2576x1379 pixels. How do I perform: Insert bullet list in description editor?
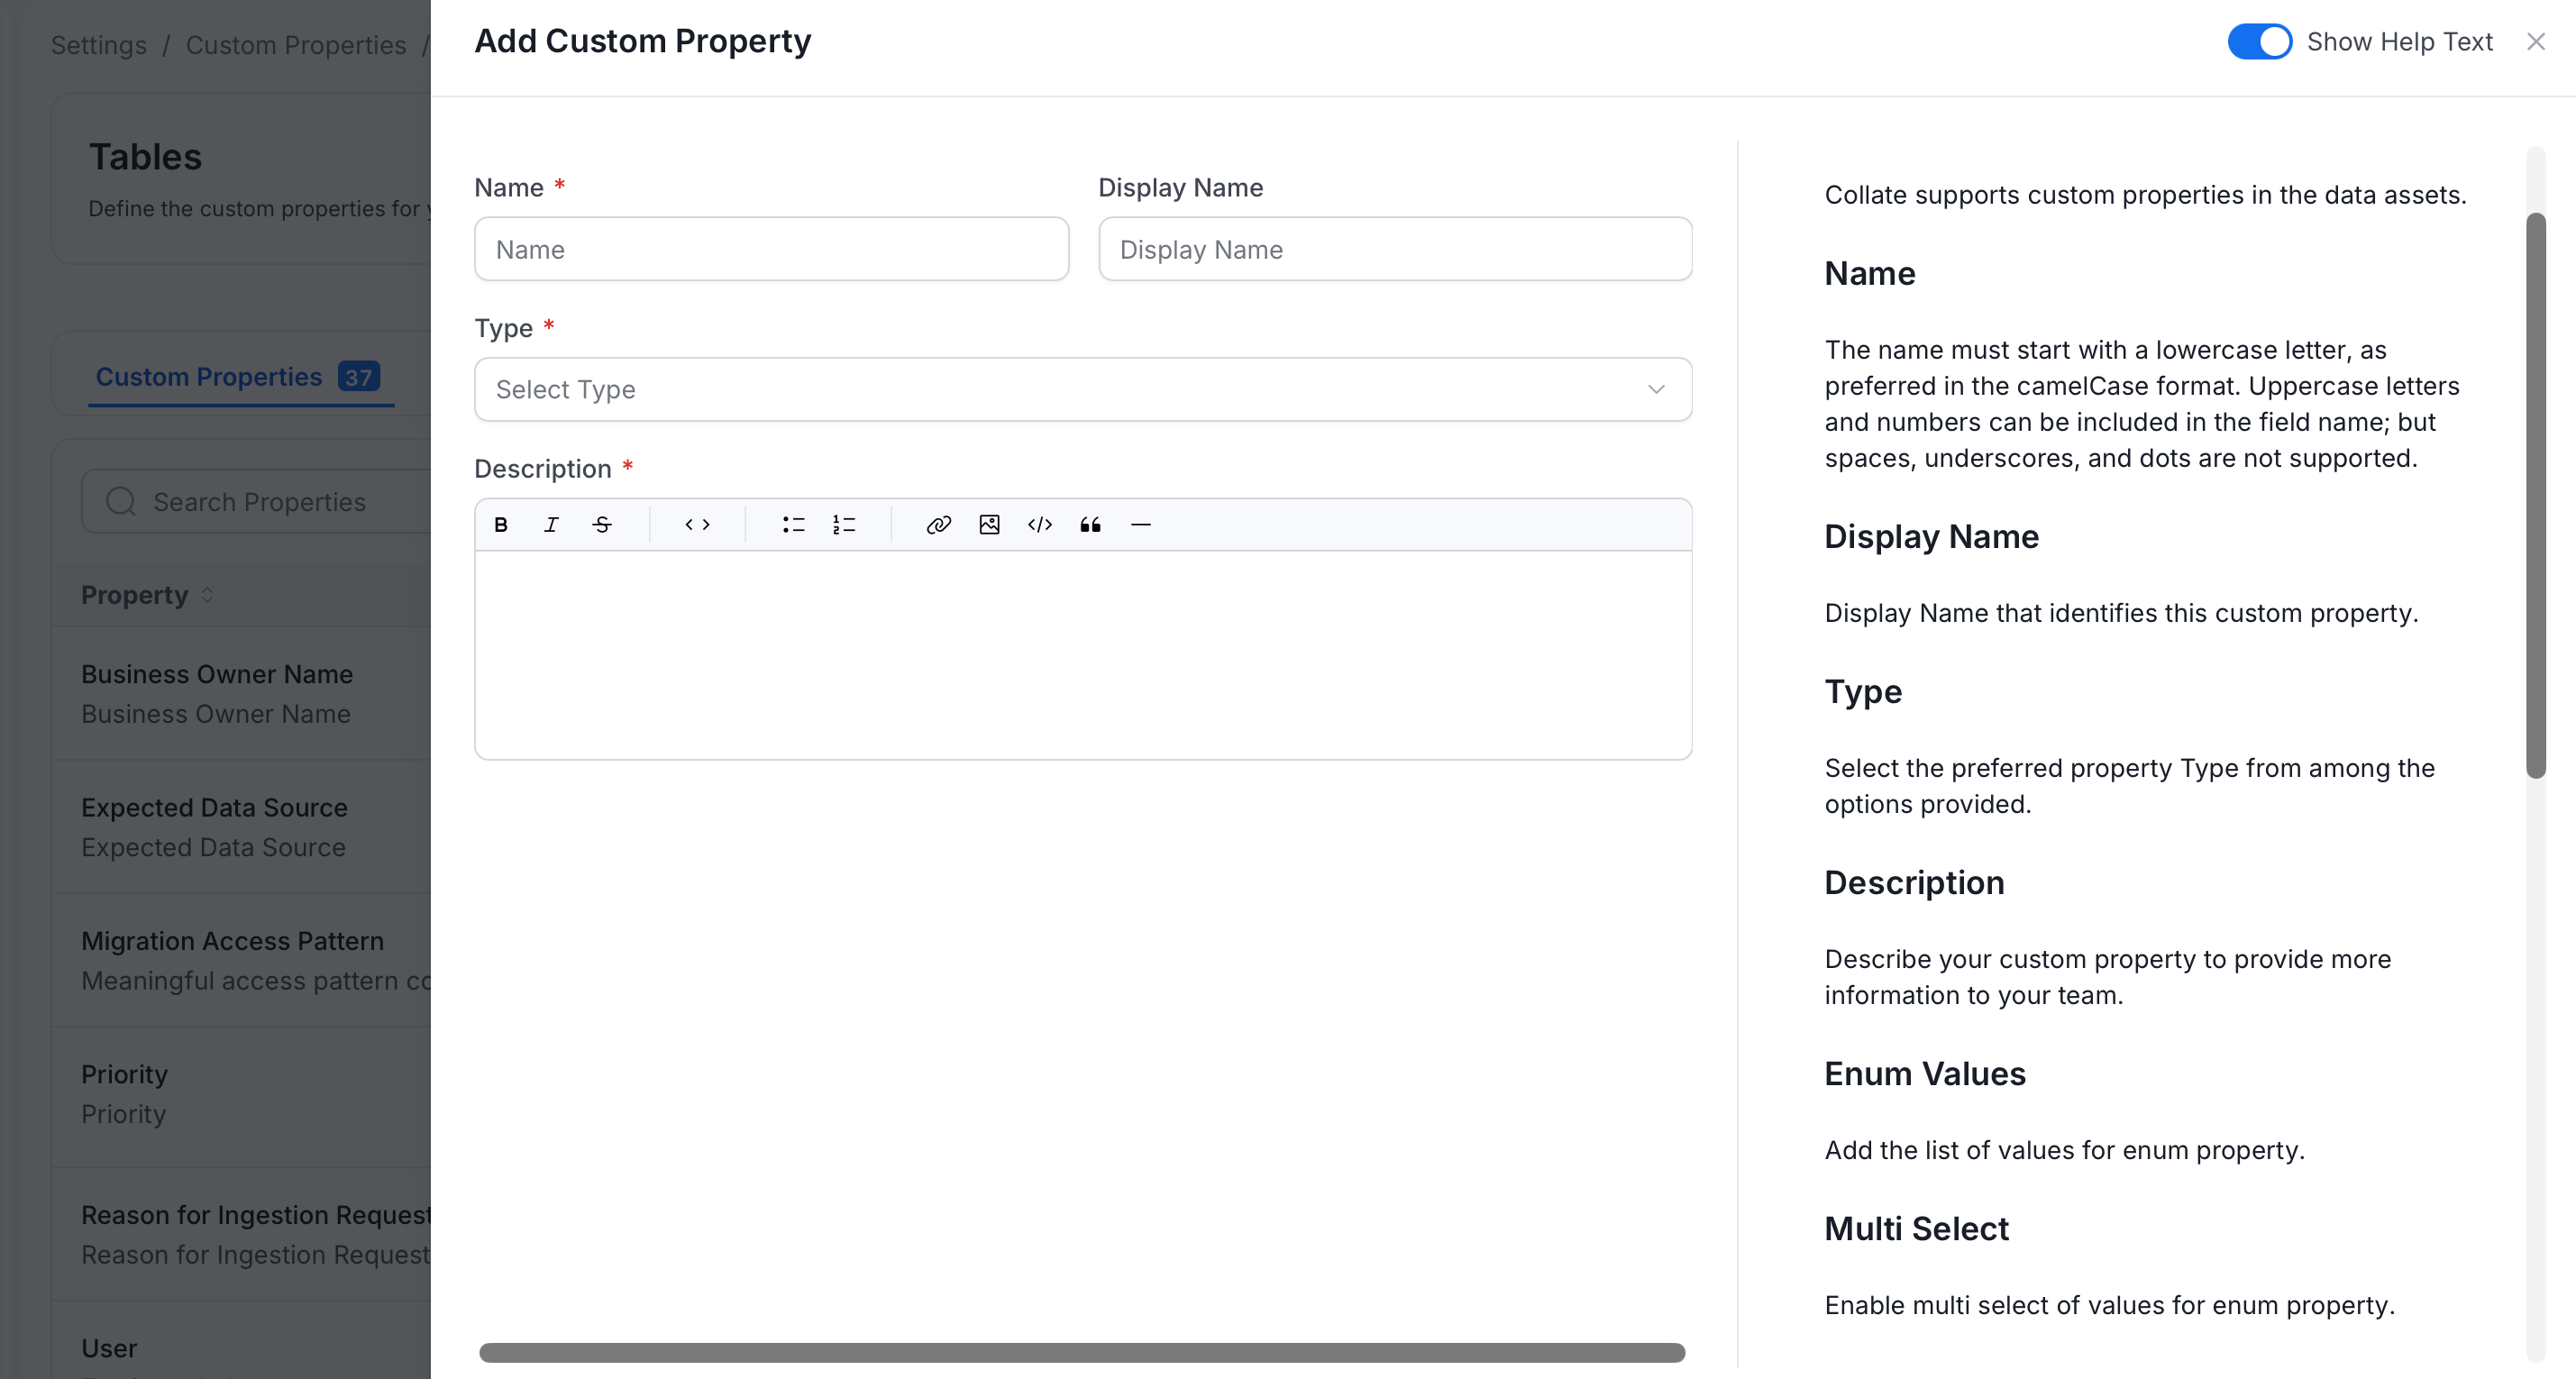[794, 525]
